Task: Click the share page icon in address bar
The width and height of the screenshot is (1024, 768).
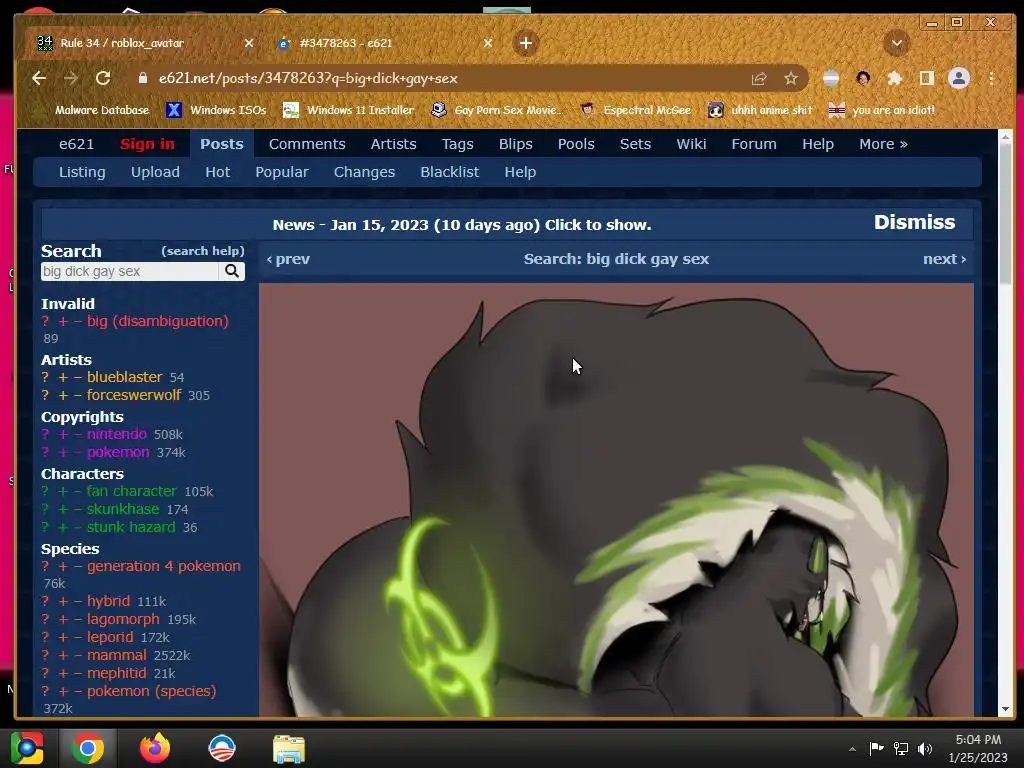Action: point(759,79)
